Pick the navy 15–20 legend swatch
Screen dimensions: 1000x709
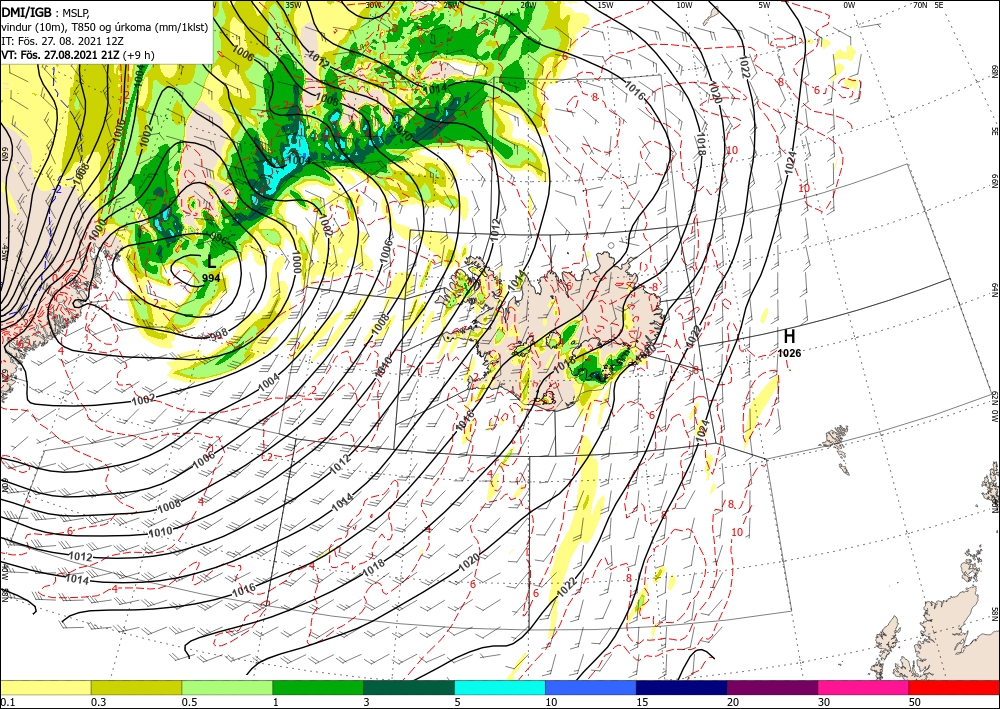point(682,688)
